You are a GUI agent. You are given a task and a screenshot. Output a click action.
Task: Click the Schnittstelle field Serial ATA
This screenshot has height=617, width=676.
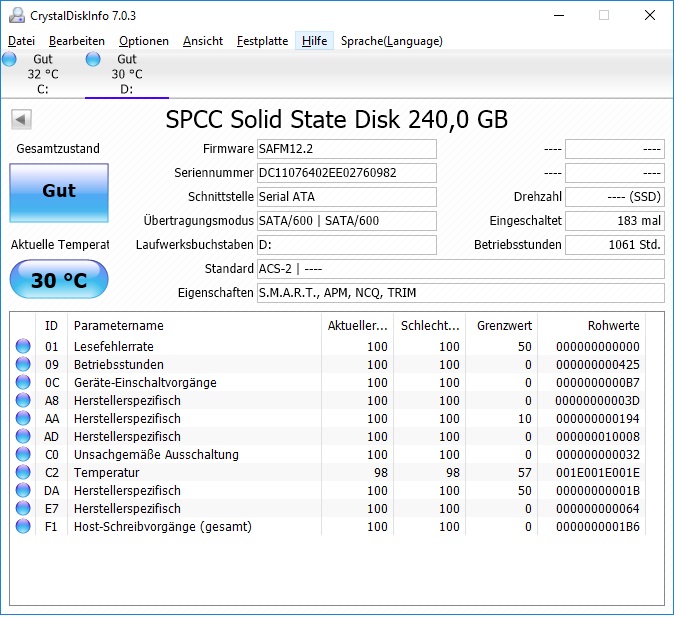tap(347, 197)
